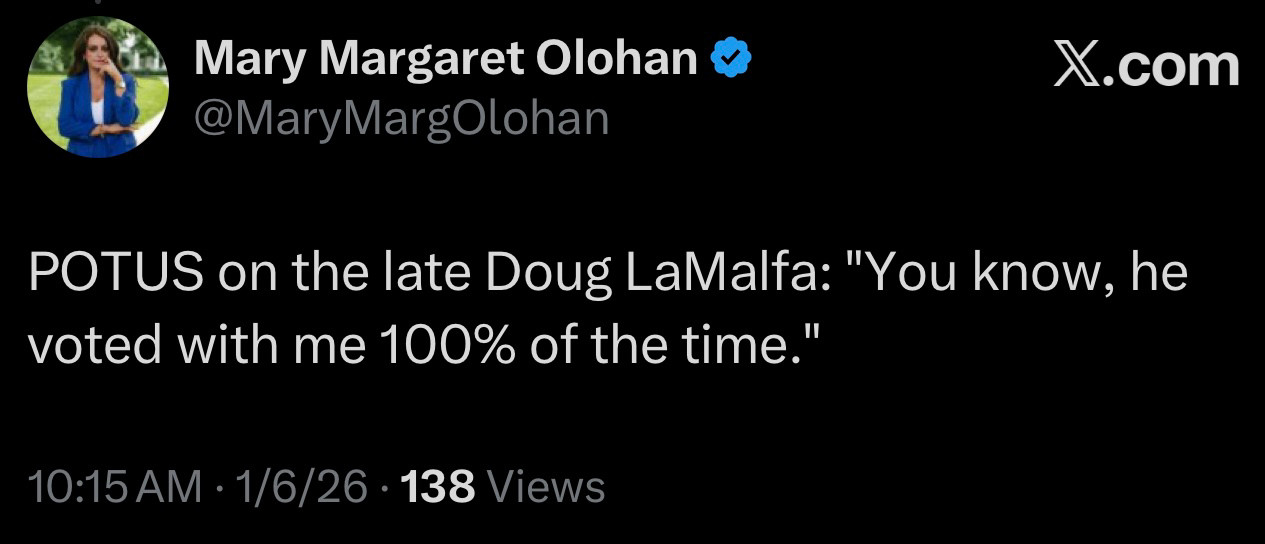1265x544 pixels.
Task: Click the first name "Mary" in the display name
Action: (x=252, y=60)
